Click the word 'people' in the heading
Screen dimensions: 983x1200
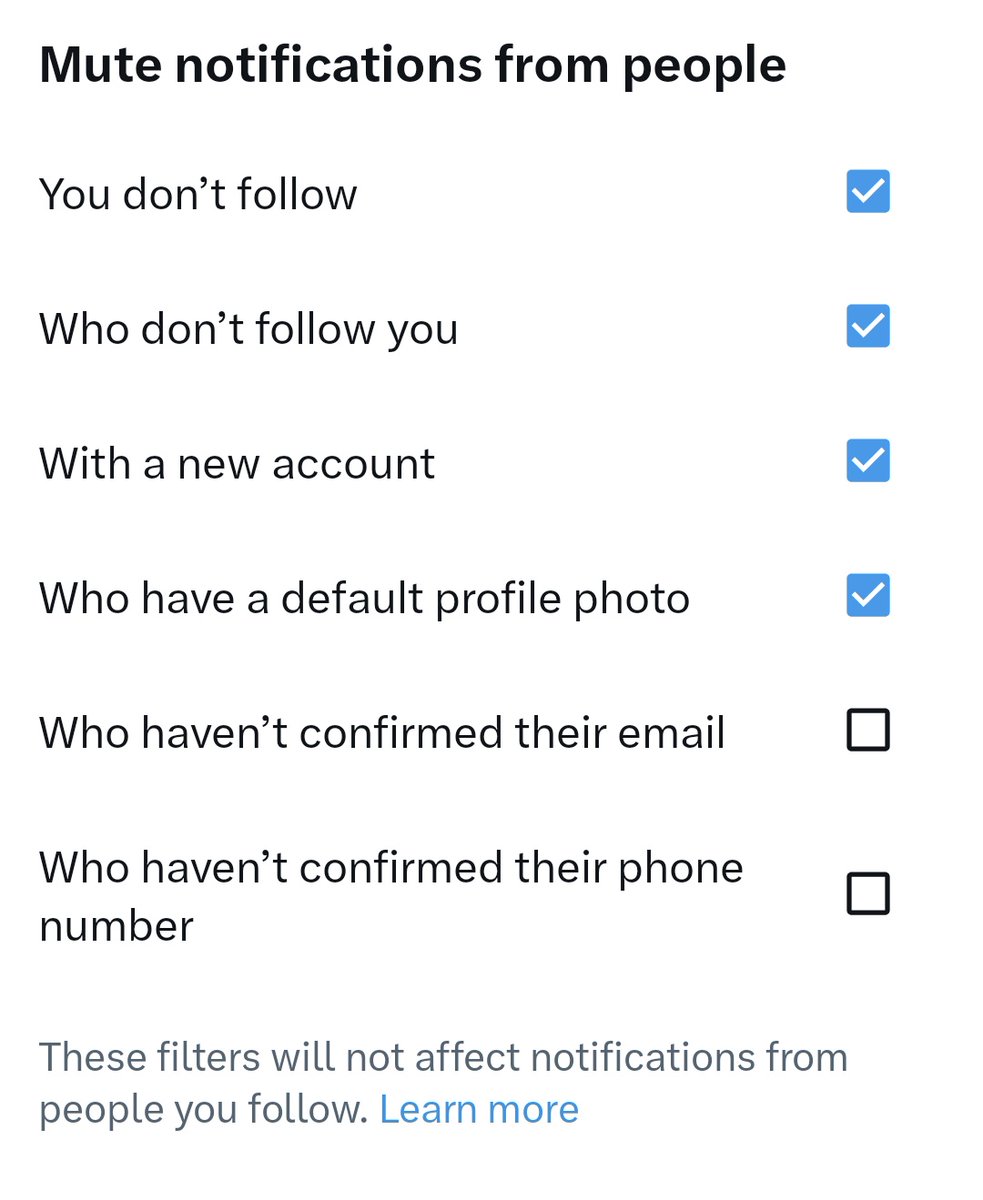[704, 67]
